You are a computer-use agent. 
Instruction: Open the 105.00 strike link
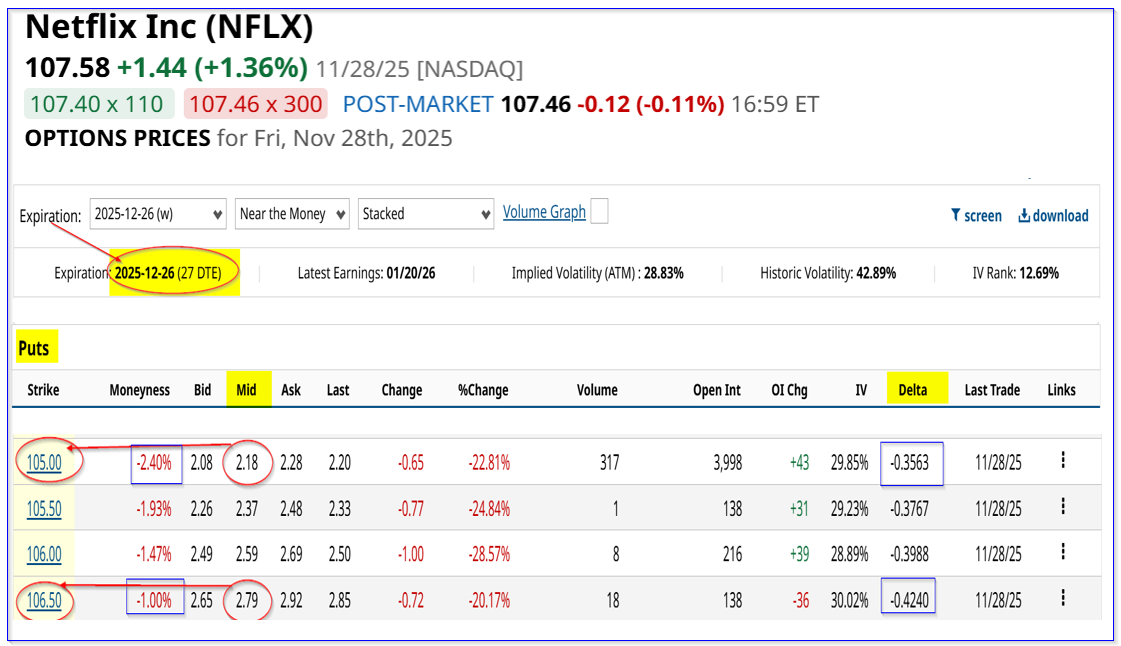[42, 462]
